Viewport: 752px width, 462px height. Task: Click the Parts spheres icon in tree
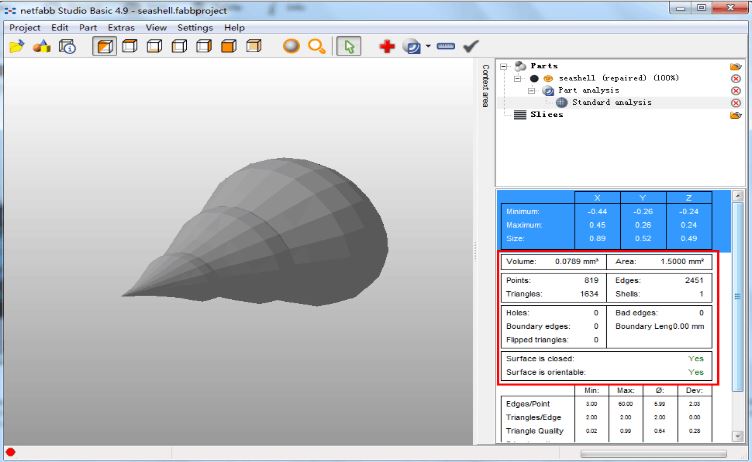point(520,66)
